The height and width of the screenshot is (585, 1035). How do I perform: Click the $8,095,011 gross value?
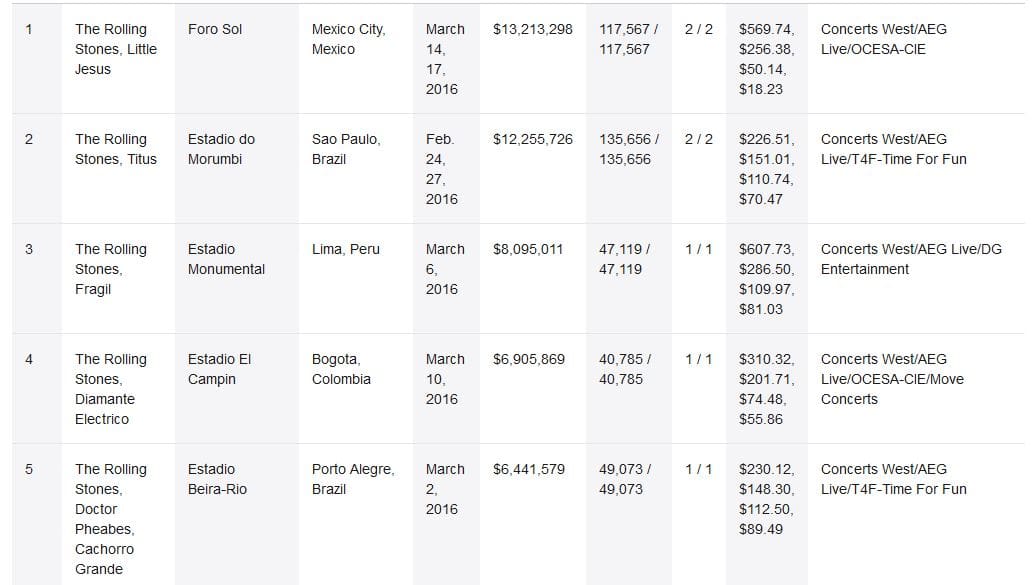pos(527,249)
